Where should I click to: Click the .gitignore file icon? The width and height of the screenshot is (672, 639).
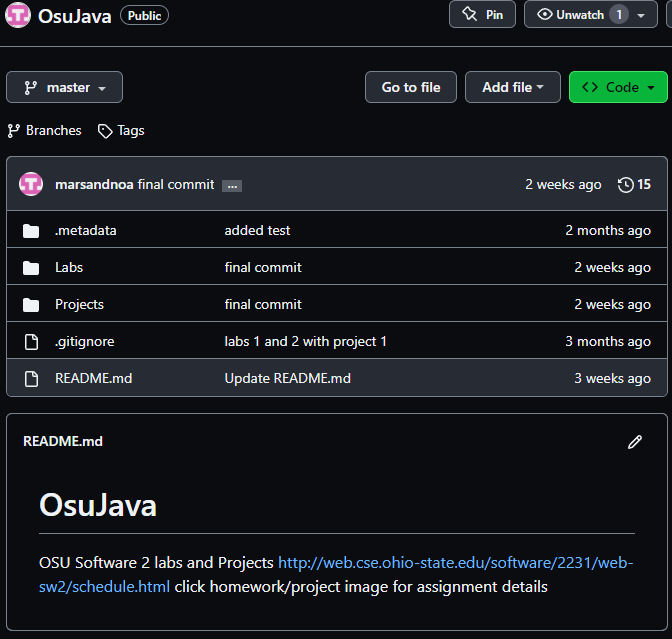pyautogui.click(x=31, y=341)
